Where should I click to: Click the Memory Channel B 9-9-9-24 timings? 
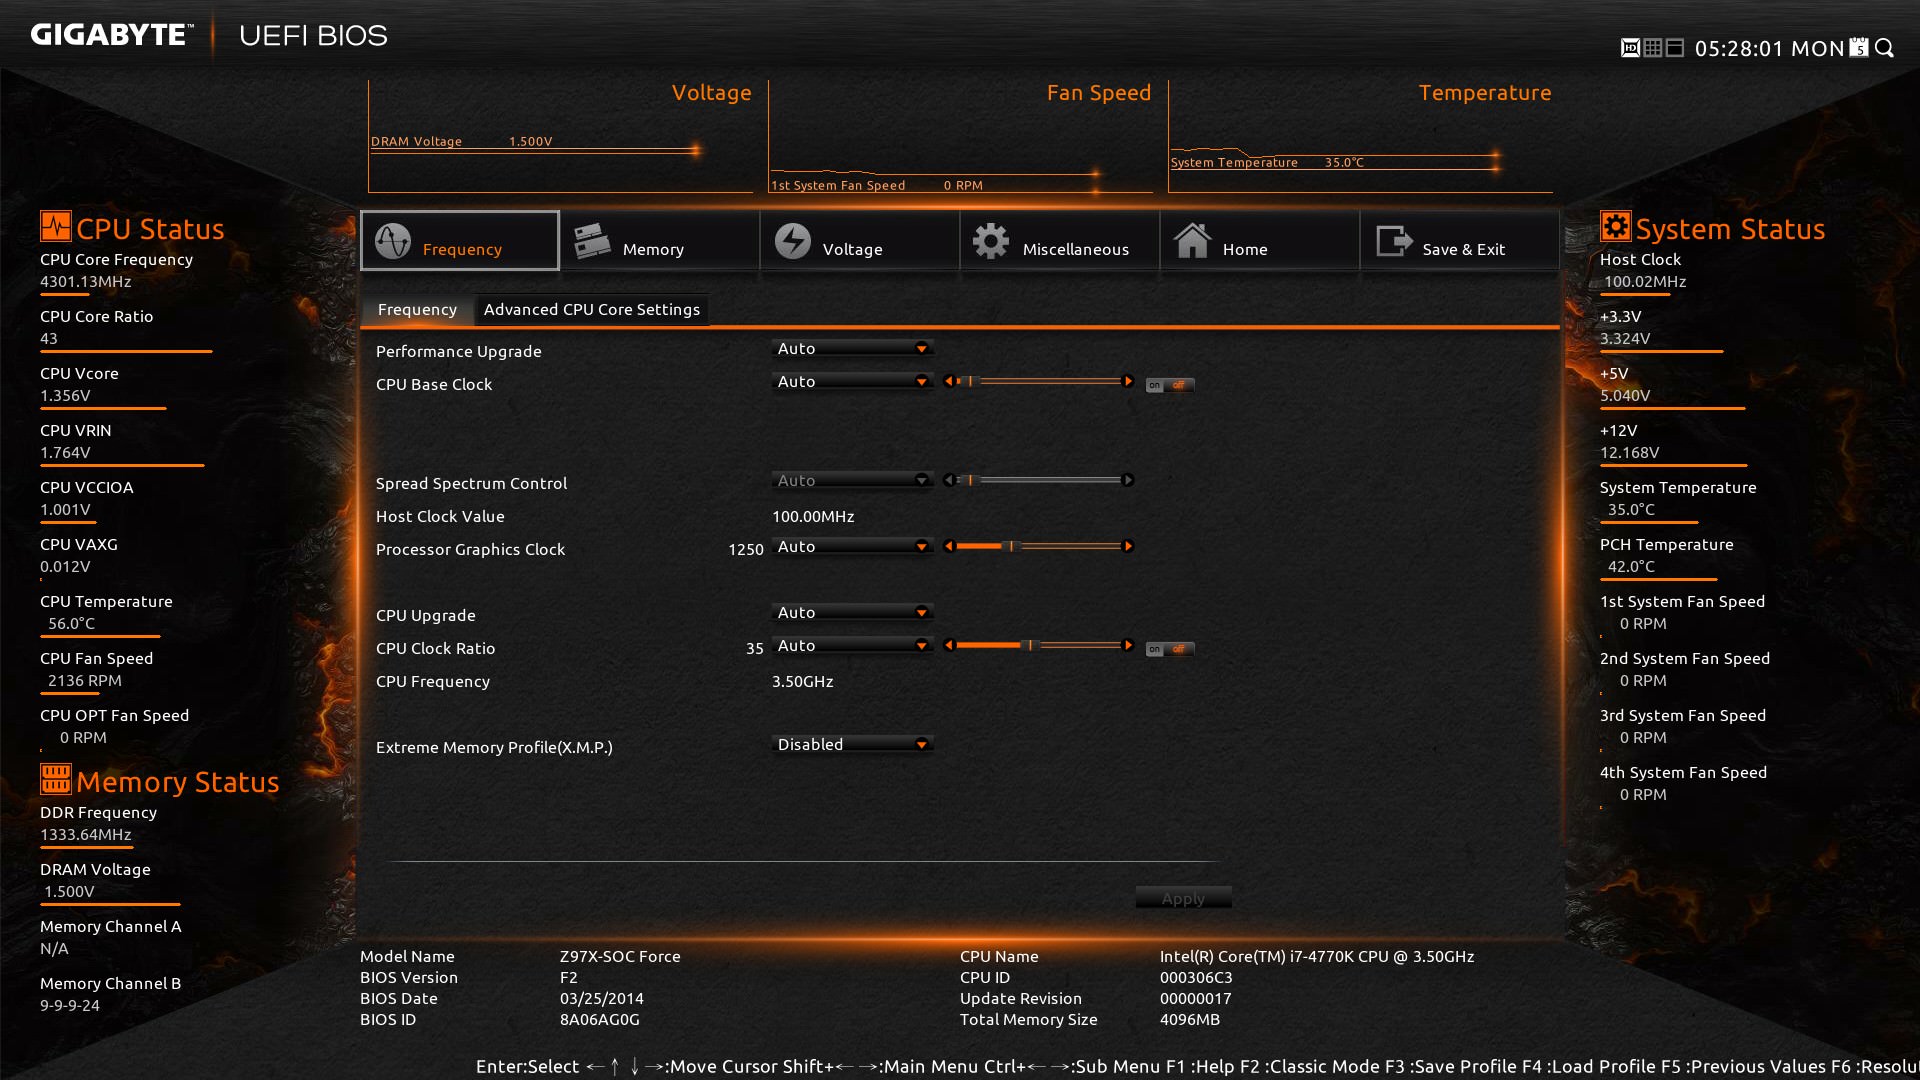pos(70,1005)
